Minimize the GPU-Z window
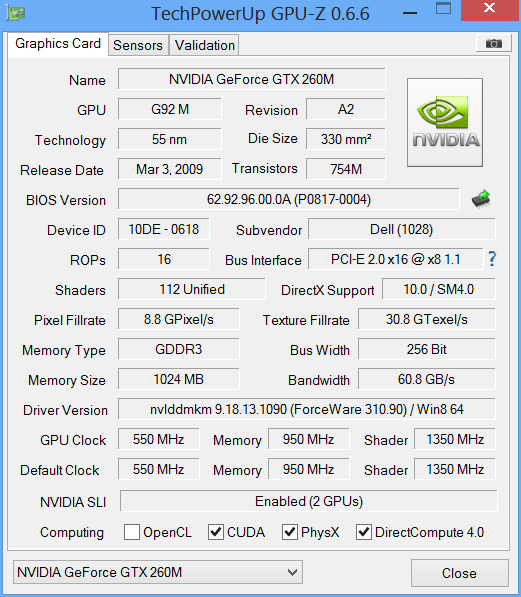 click(x=410, y=13)
